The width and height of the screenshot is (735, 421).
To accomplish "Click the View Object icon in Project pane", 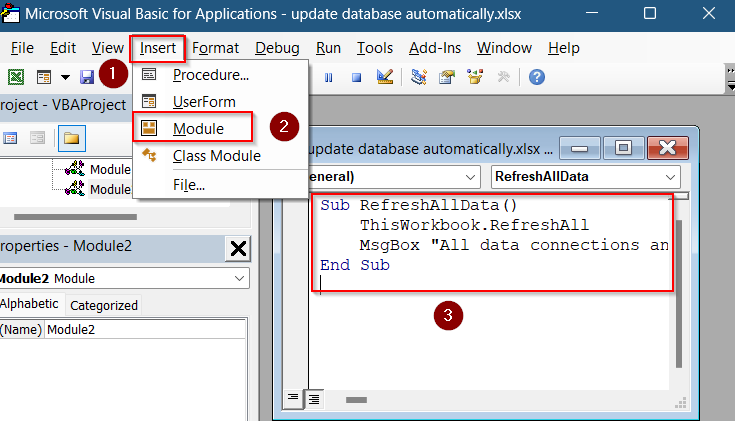I will (38, 138).
